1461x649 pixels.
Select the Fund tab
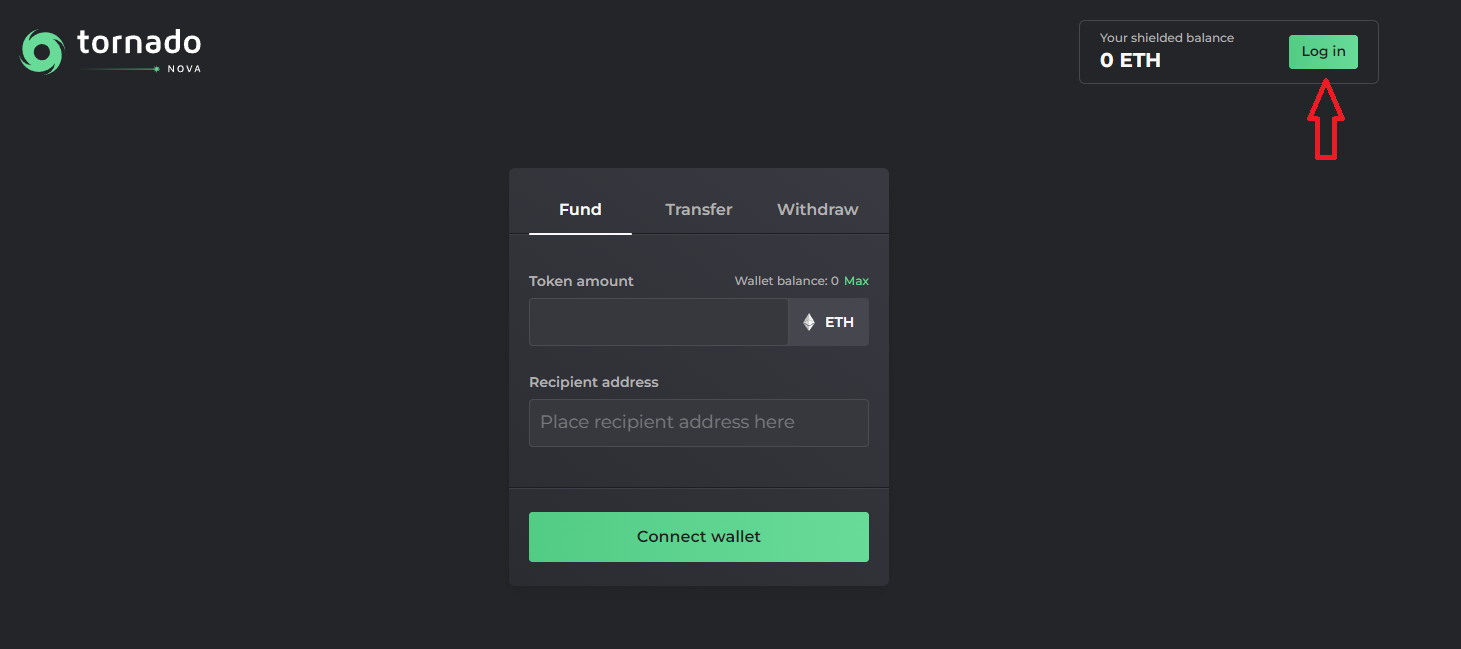tap(580, 209)
